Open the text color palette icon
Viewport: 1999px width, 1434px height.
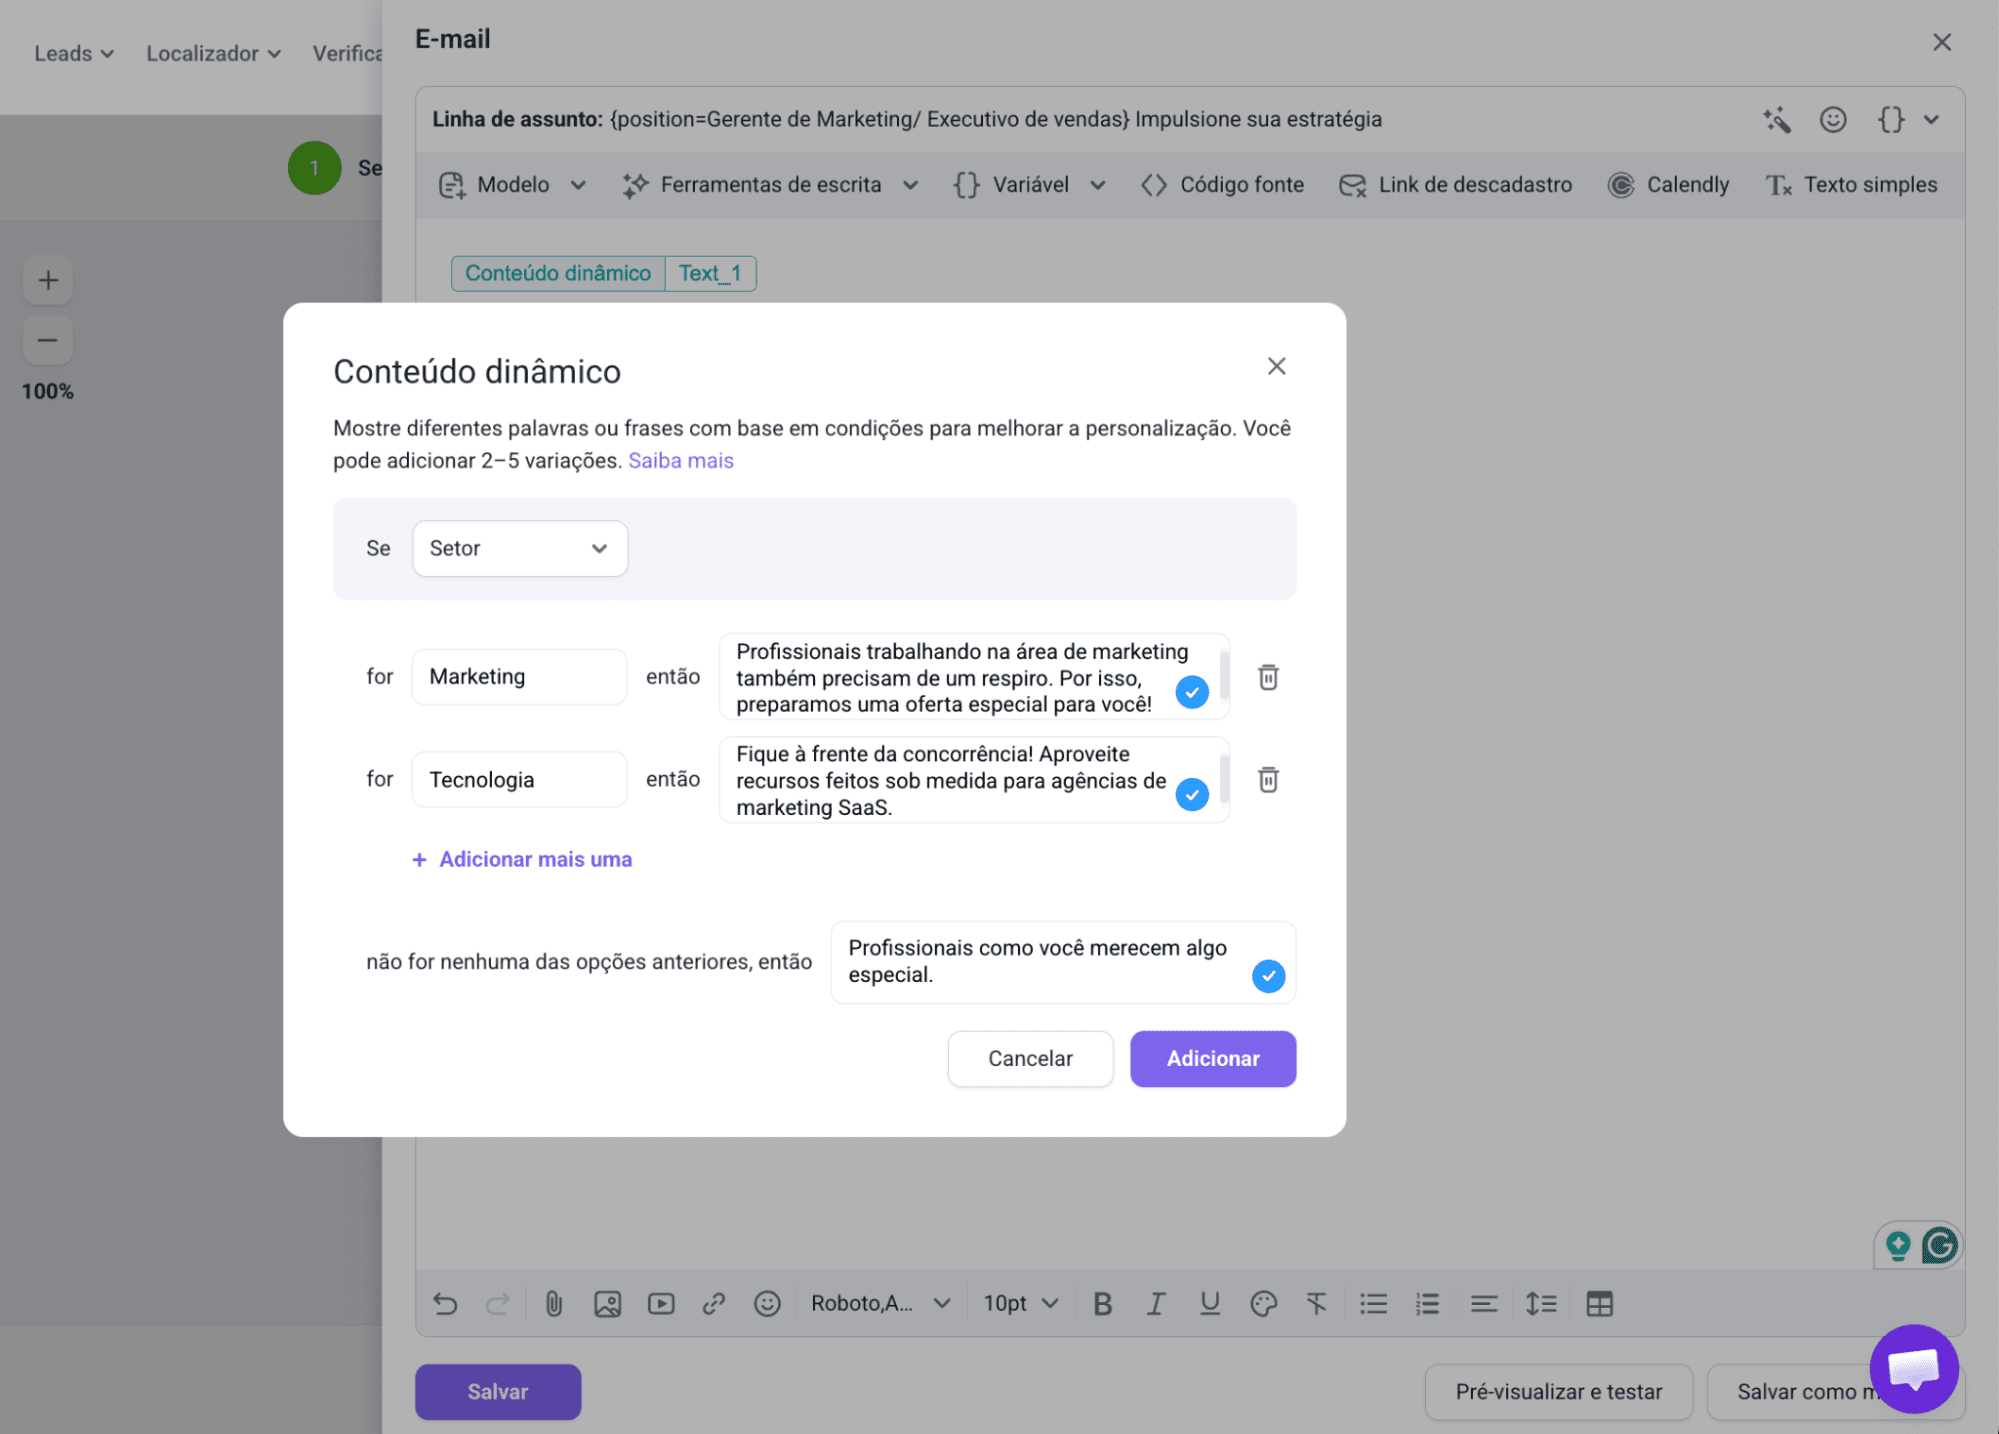coord(1263,1303)
